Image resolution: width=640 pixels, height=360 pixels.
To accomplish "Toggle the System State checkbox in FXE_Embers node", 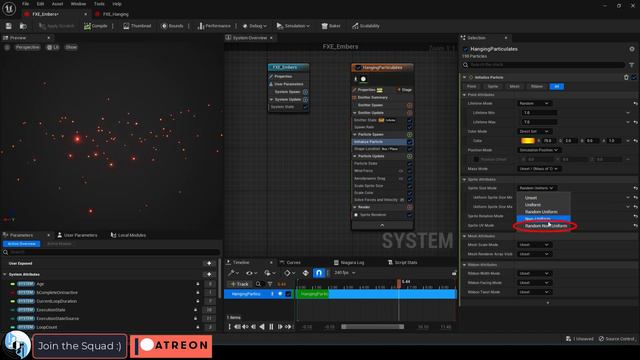I will 305,107.
